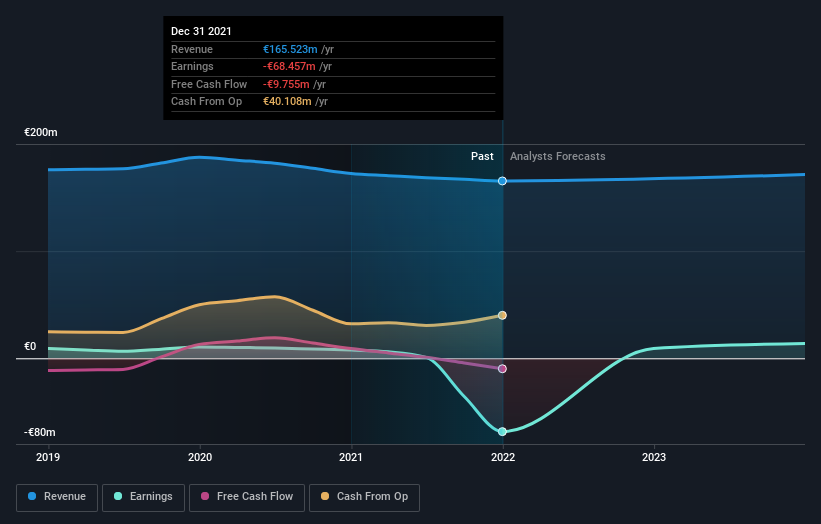Click the Dec 31 2021 tooltip date
The height and width of the screenshot is (524, 821).
point(201,31)
